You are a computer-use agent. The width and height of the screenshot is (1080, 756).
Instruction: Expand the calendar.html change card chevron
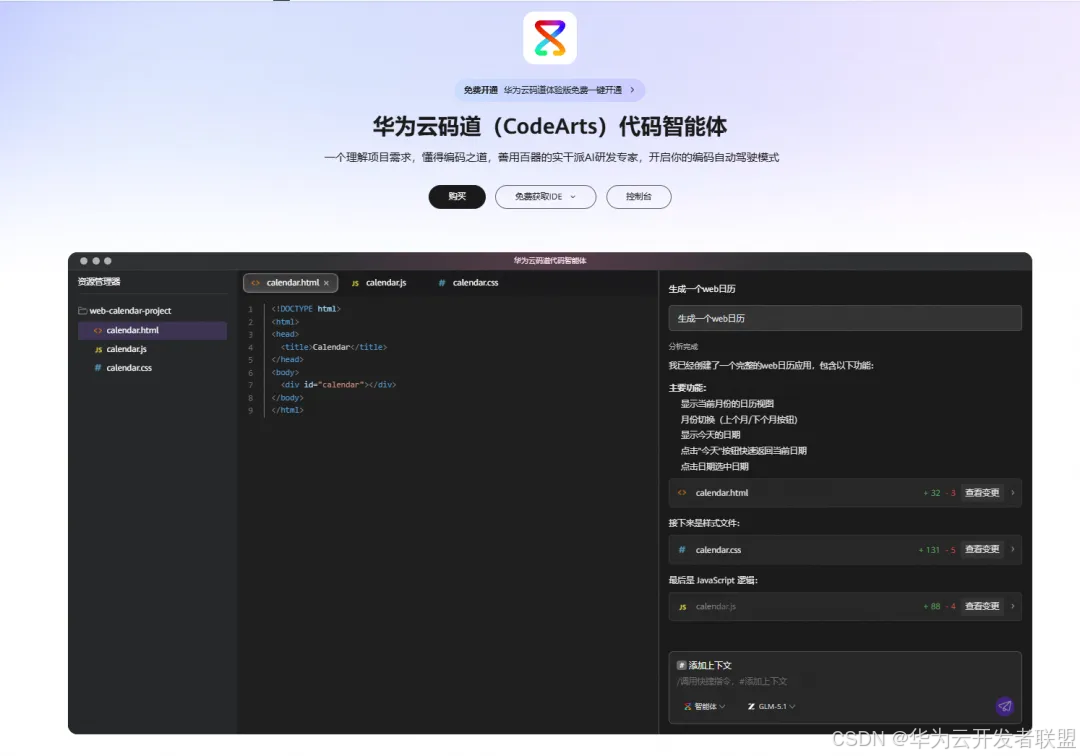1012,493
